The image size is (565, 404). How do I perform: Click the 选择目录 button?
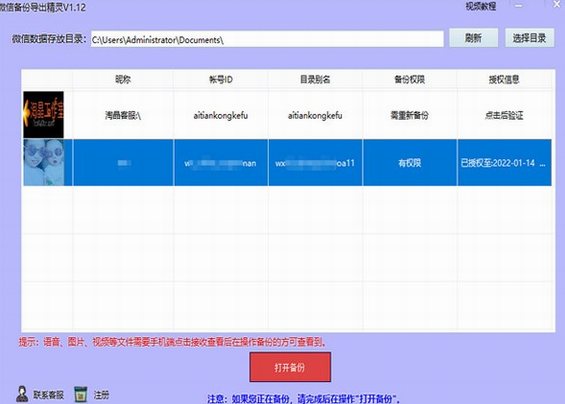click(x=529, y=38)
